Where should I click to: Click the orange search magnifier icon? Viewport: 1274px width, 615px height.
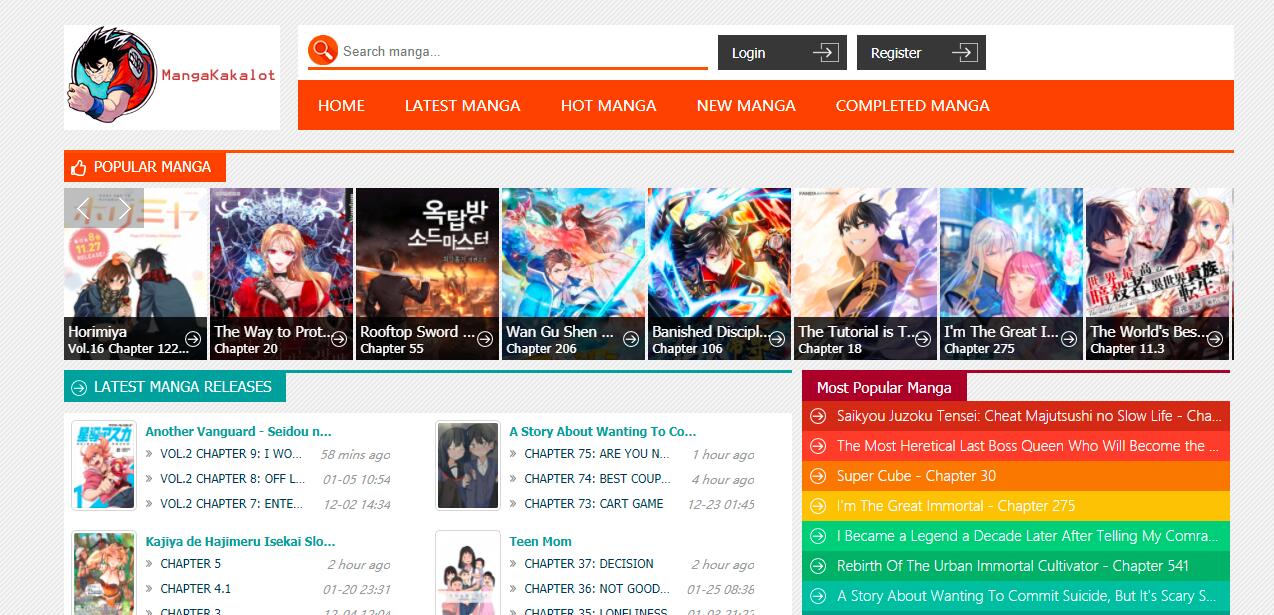pyautogui.click(x=323, y=50)
